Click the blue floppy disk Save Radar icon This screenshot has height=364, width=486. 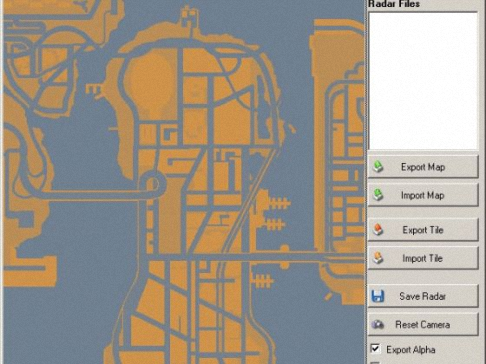pyautogui.click(x=378, y=296)
